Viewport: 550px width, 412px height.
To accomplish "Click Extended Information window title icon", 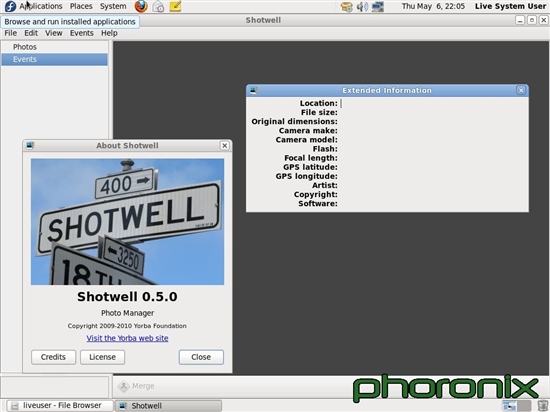I will [254, 90].
